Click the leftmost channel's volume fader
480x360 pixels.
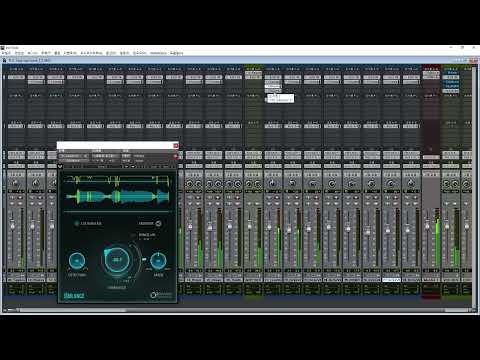[13, 226]
